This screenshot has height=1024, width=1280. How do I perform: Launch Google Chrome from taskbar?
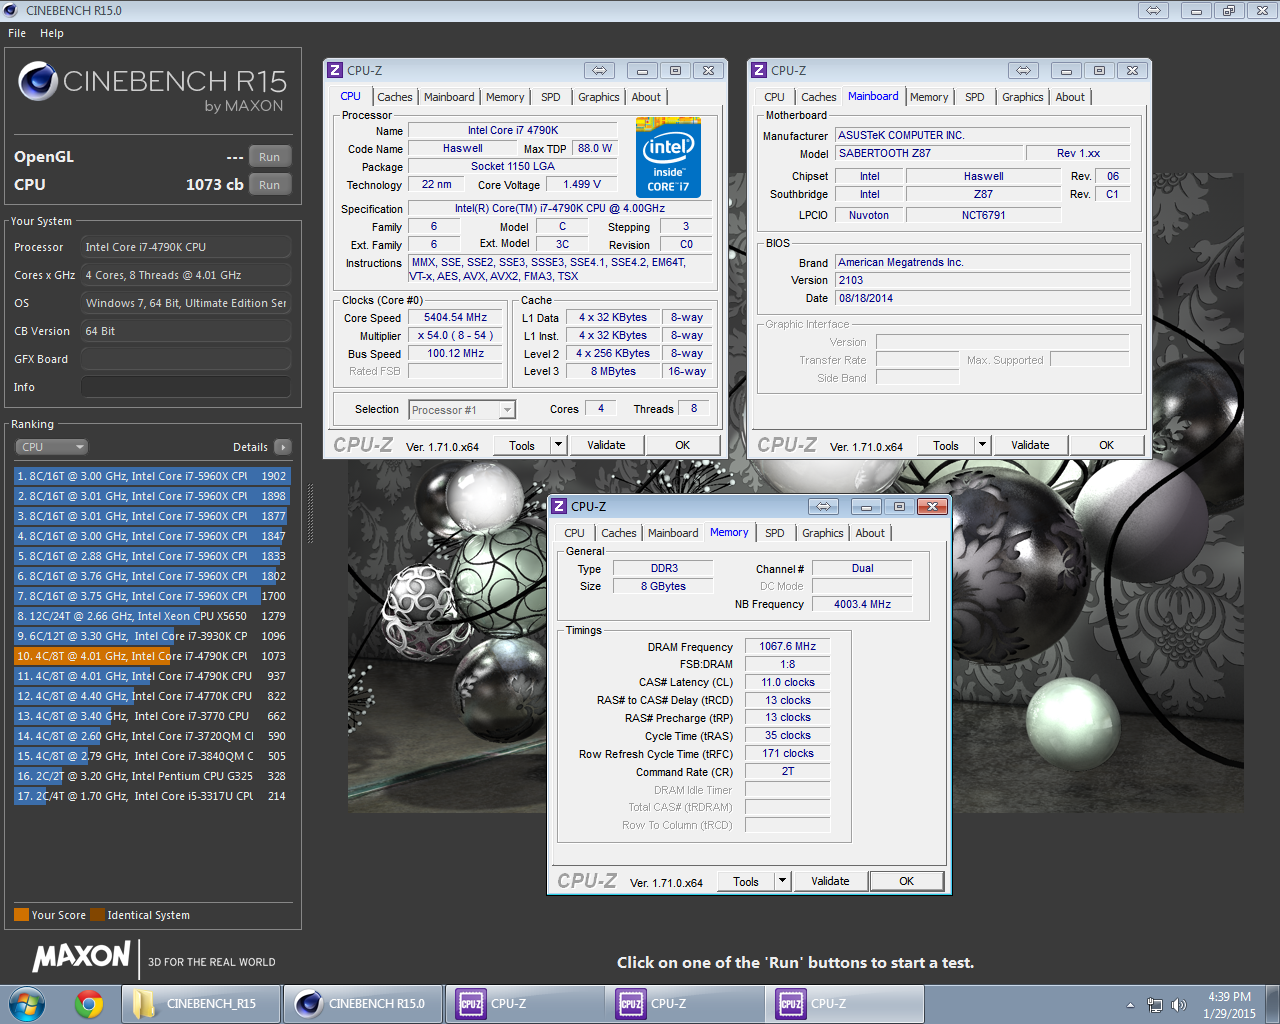point(89,1004)
